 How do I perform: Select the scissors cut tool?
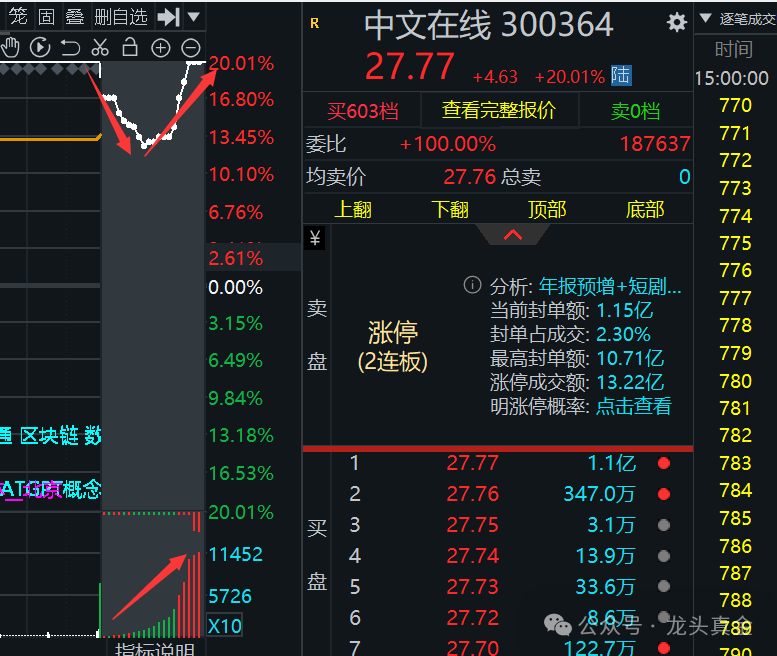click(x=100, y=48)
